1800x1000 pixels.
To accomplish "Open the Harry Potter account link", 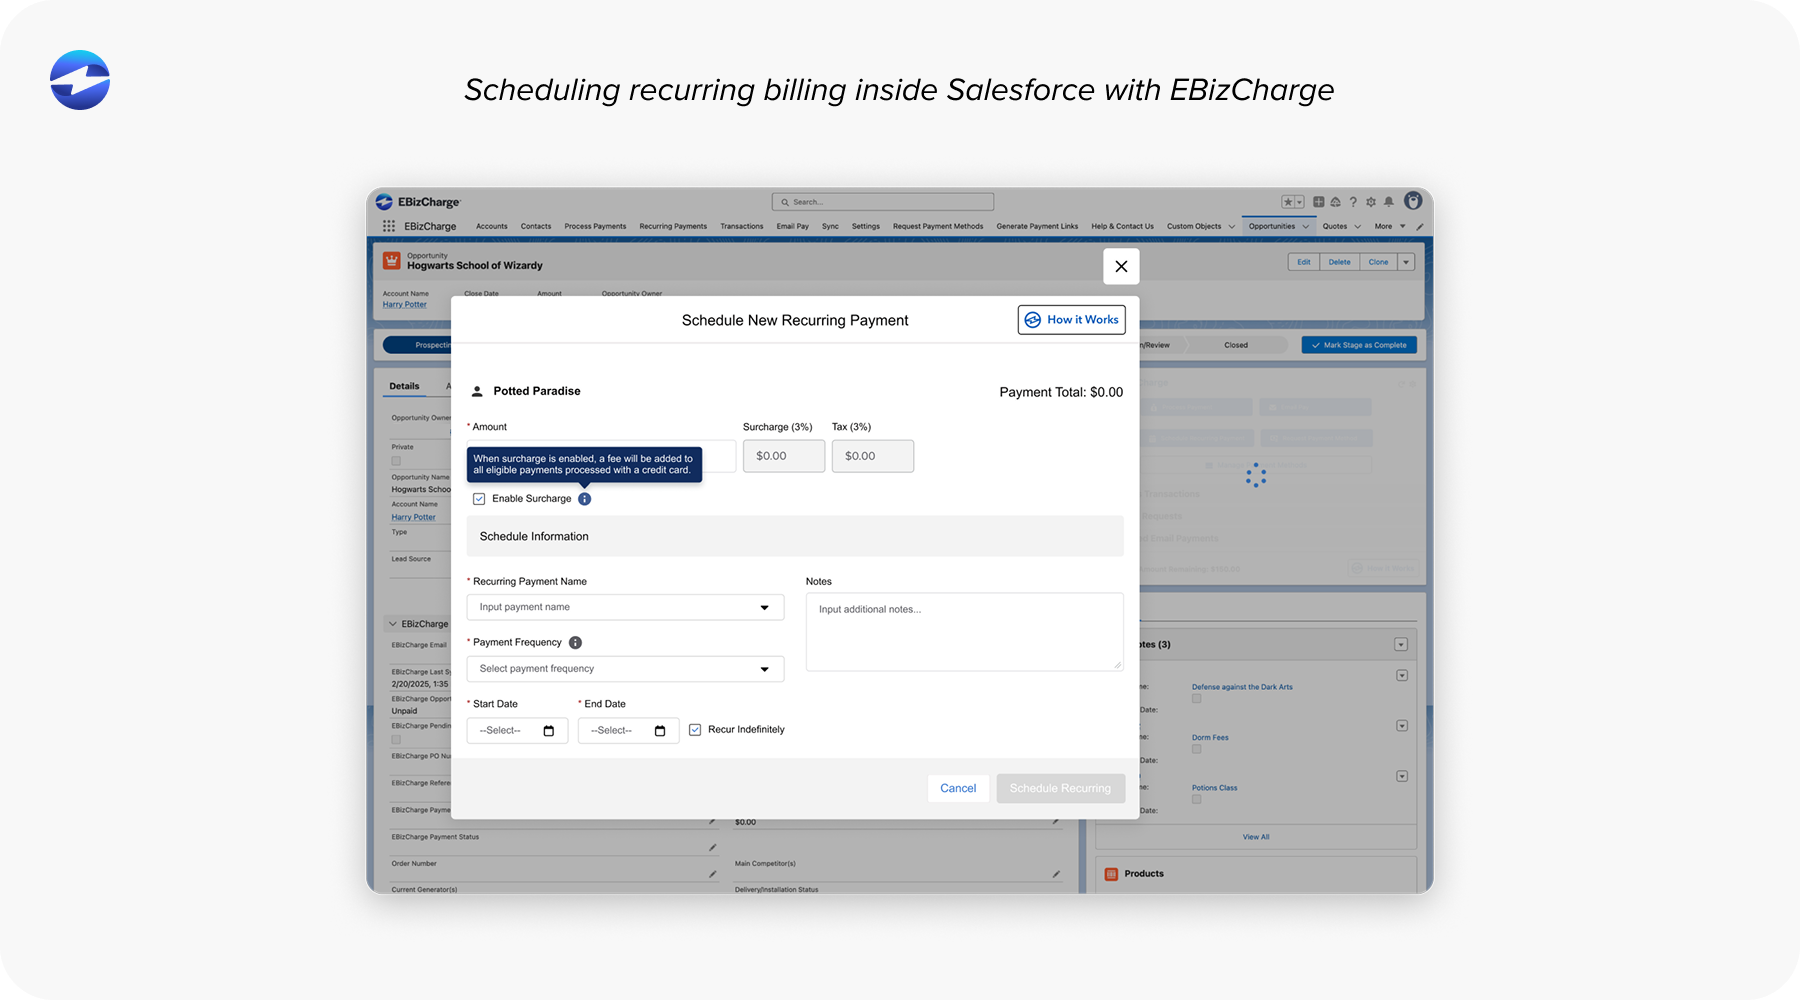I will (404, 304).
